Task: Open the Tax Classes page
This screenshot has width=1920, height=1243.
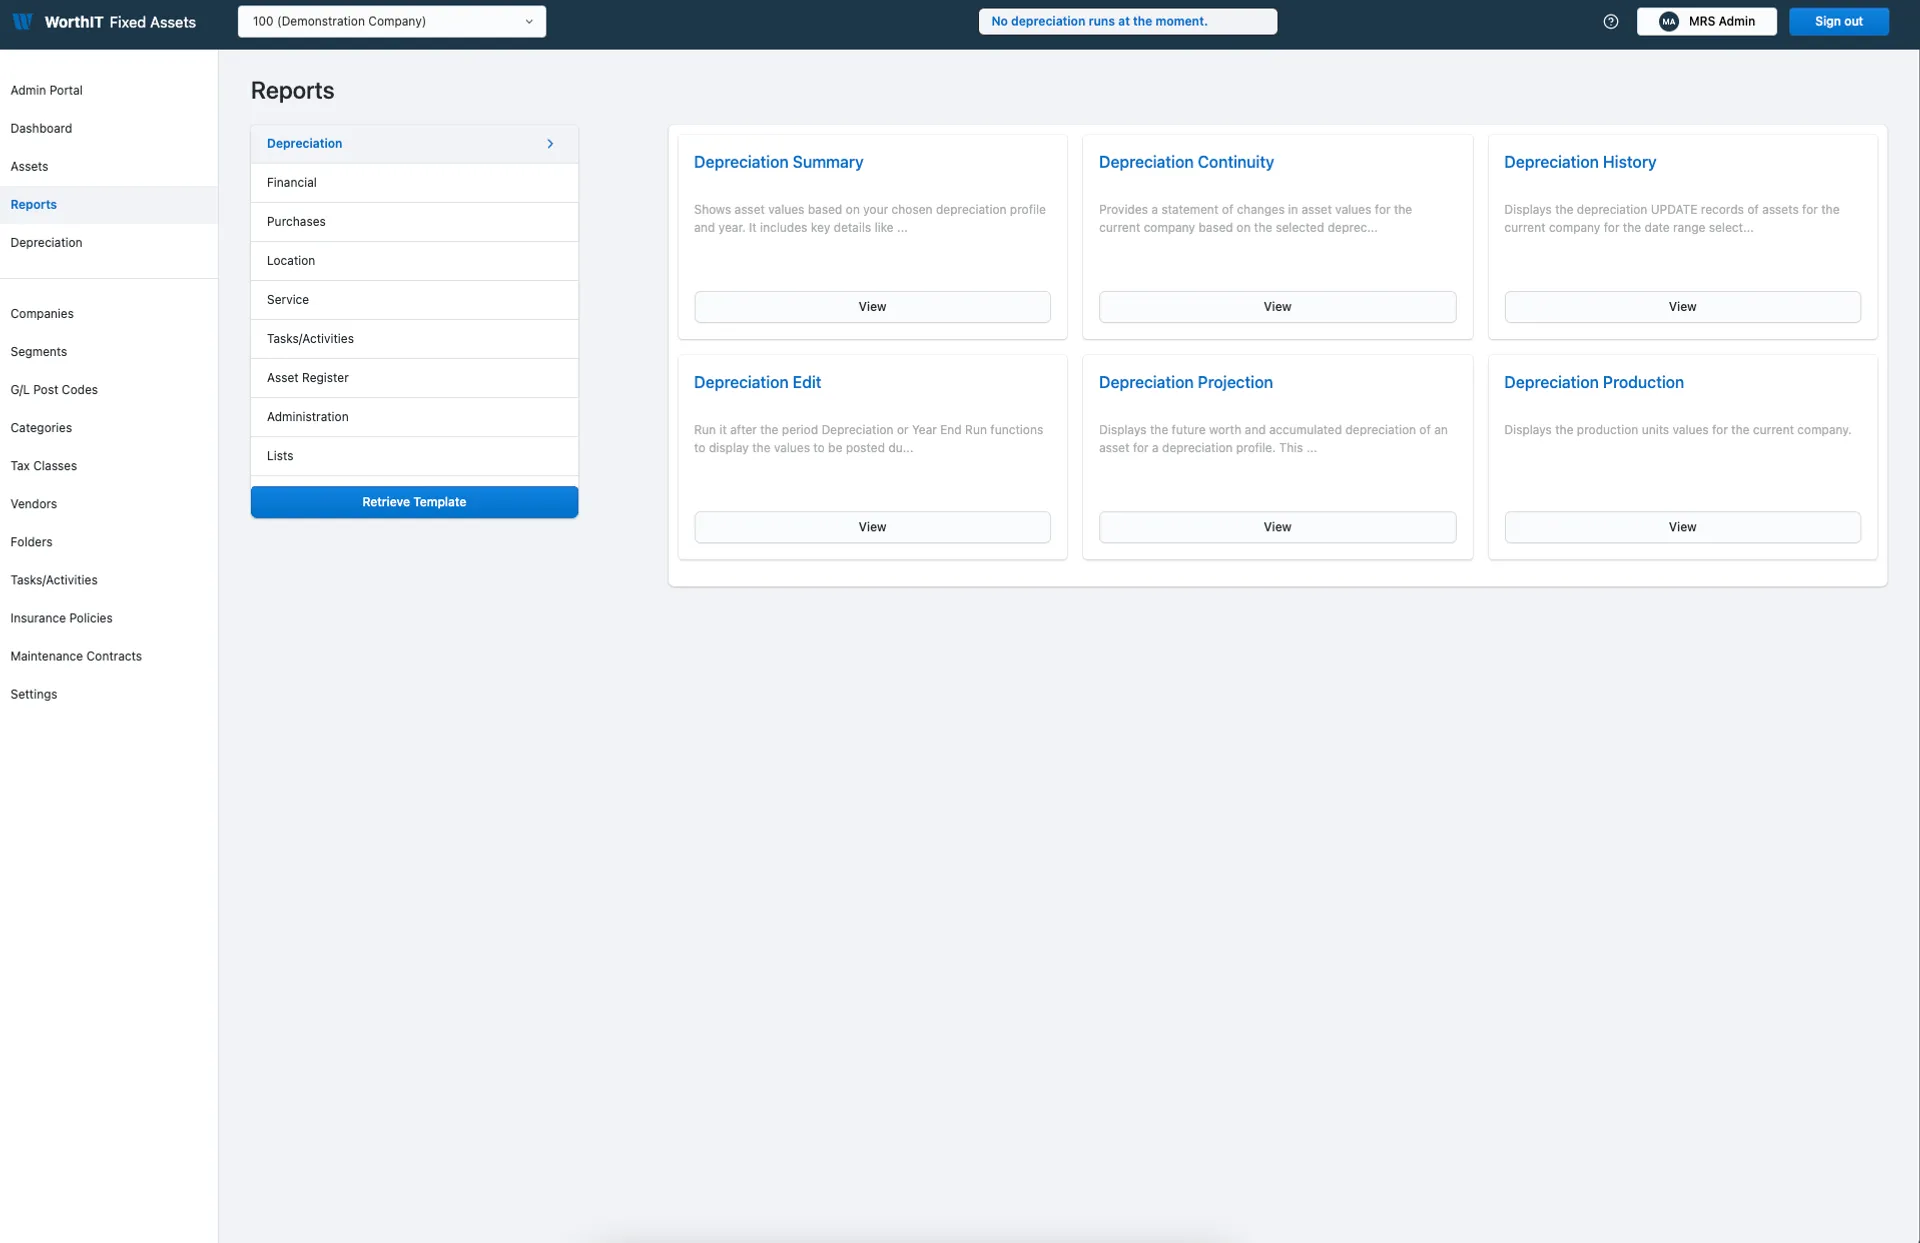Action: click(x=43, y=465)
